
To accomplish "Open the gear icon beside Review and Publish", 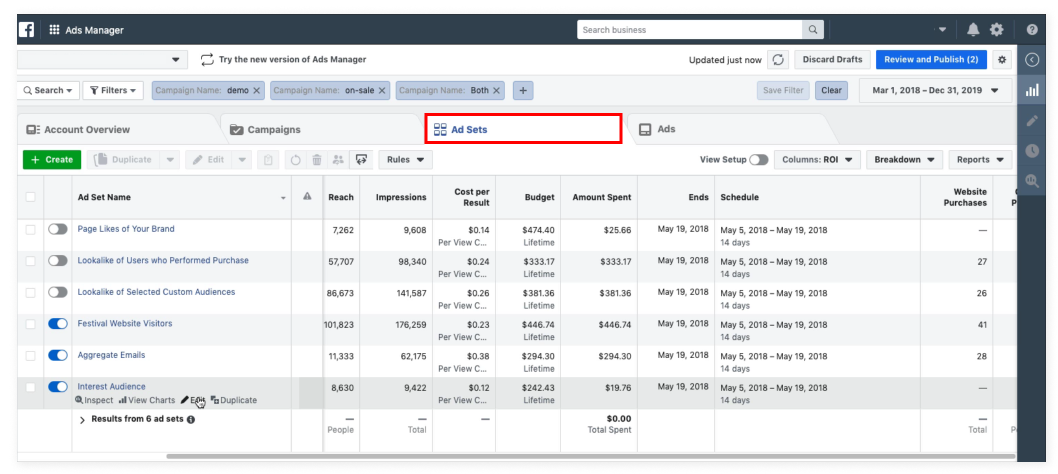I will (1002, 59).
